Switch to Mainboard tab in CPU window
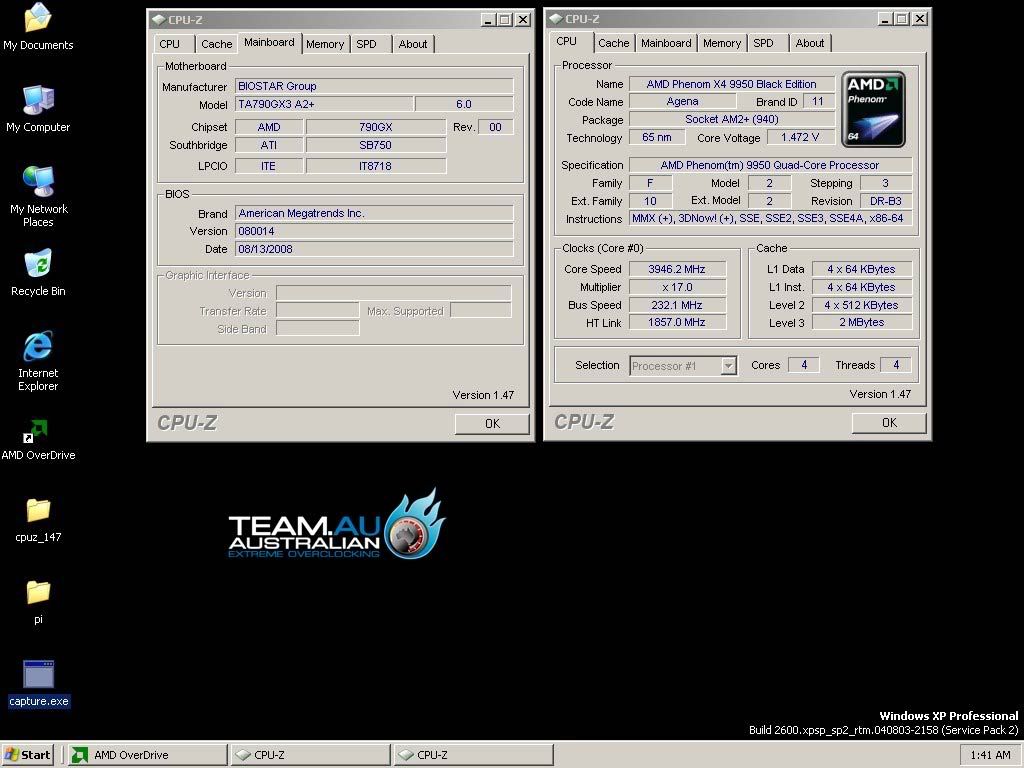Viewport: 1024px width, 768px height. (x=666, y=43)
